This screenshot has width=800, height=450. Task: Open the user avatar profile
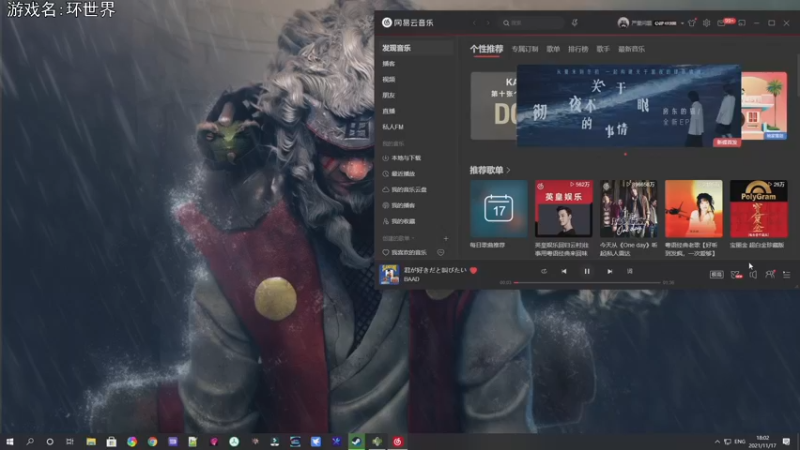click(623, 23)
